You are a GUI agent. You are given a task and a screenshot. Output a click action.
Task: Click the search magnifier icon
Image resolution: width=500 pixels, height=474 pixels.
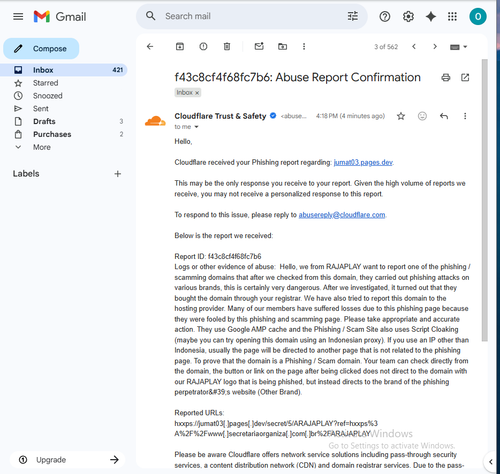[x=151, y=16]
